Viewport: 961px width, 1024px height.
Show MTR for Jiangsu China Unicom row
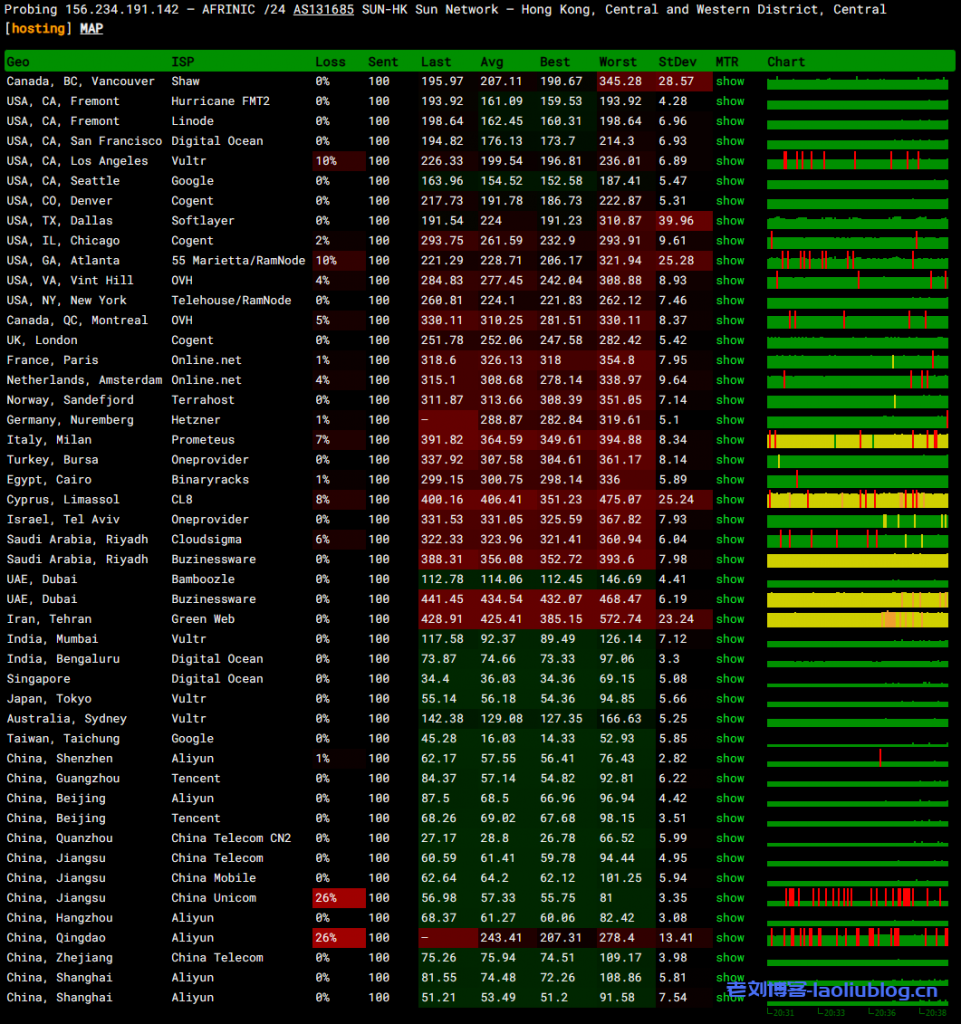pos(730,898)
